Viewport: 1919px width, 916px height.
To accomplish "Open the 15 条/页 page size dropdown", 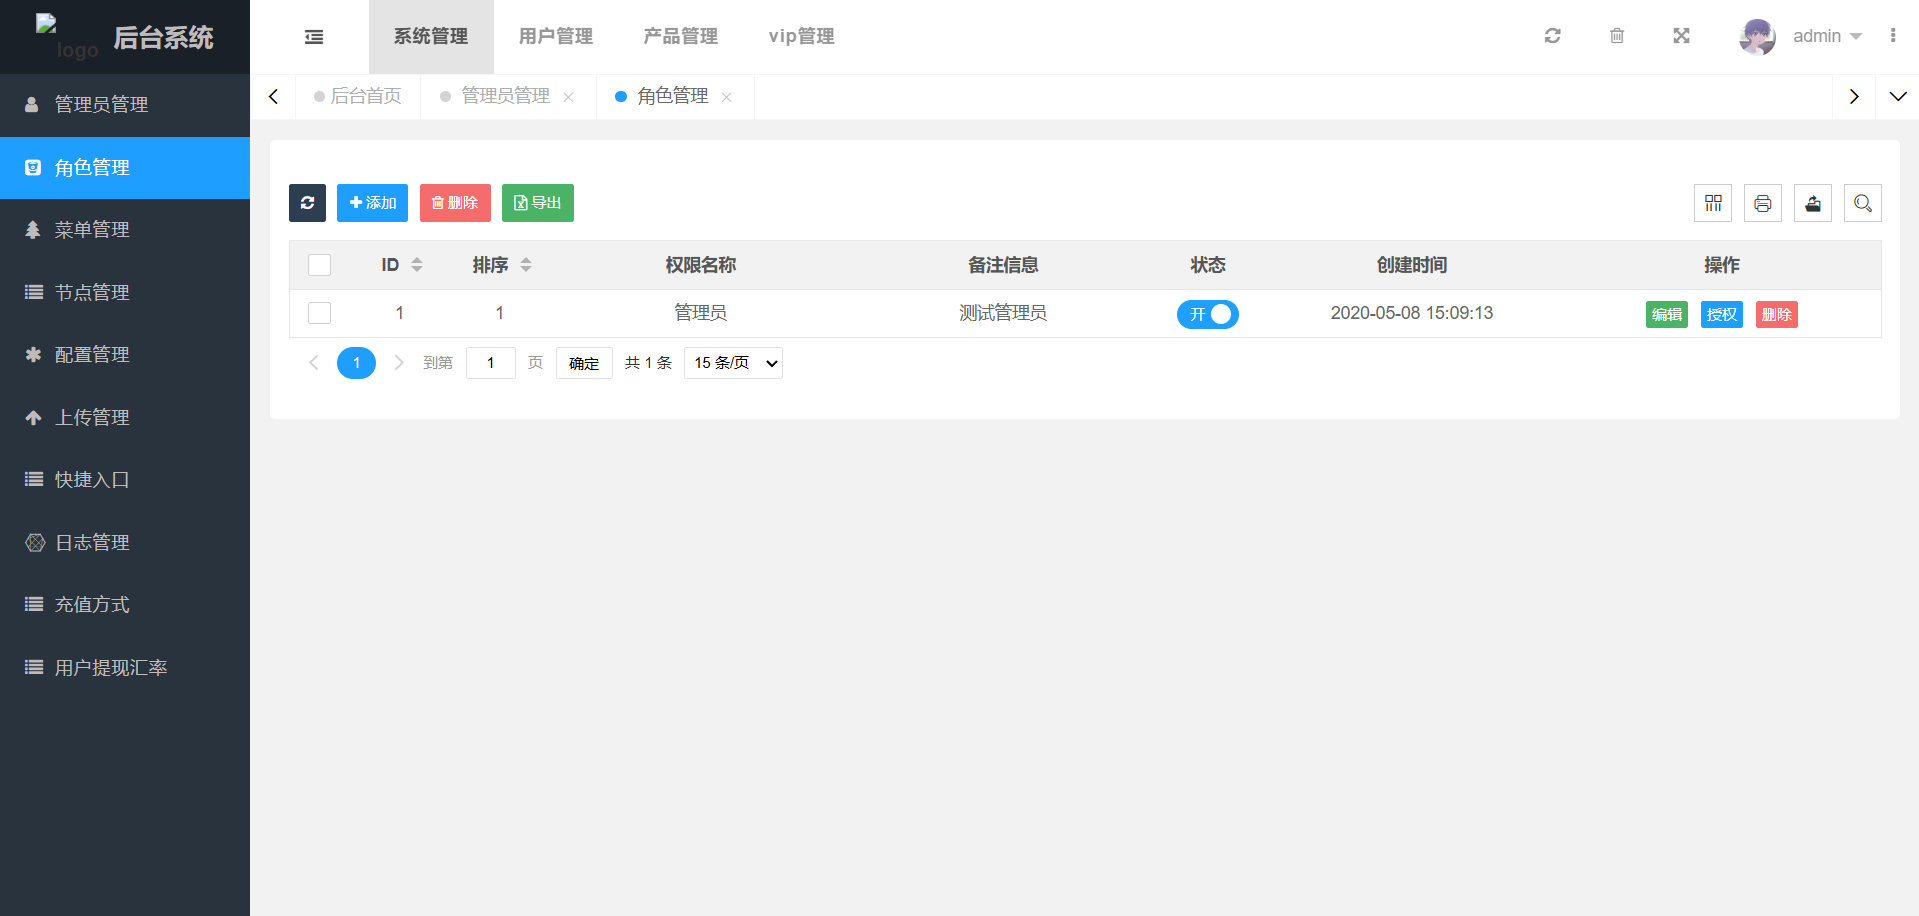I will (x=733, y=363).
